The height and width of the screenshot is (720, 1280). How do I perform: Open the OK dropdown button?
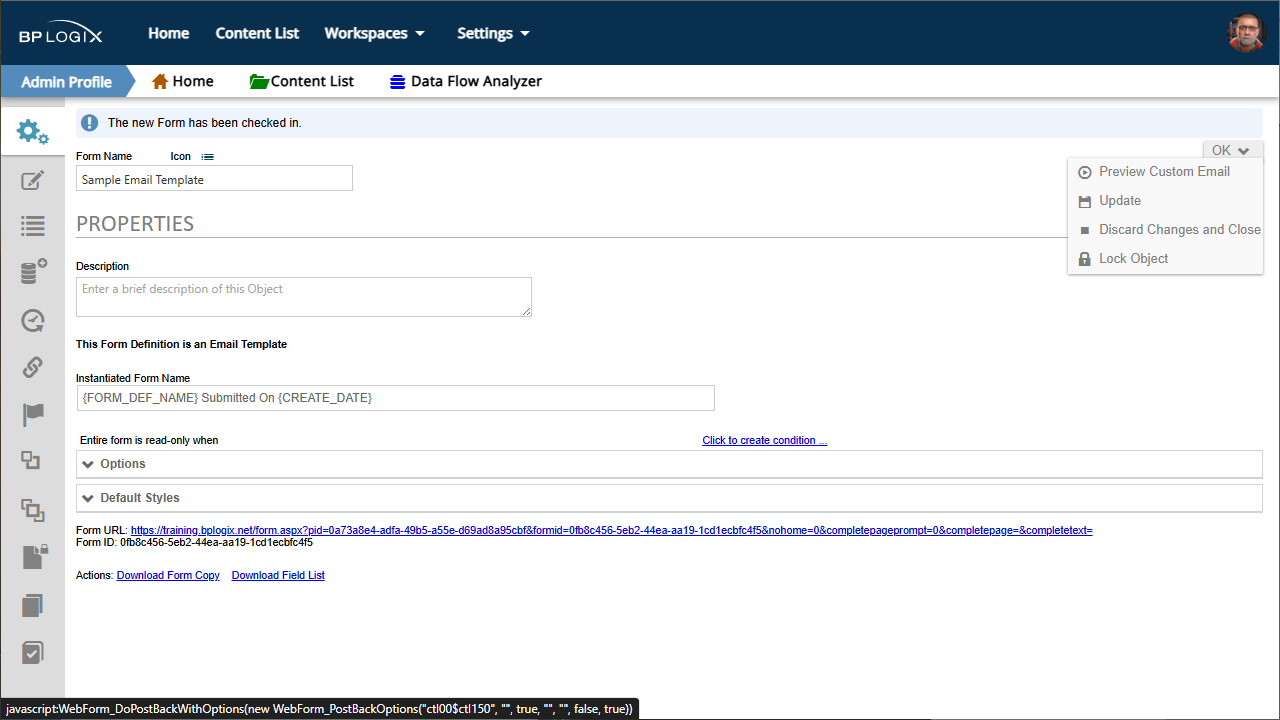(x=1232, y=150)
